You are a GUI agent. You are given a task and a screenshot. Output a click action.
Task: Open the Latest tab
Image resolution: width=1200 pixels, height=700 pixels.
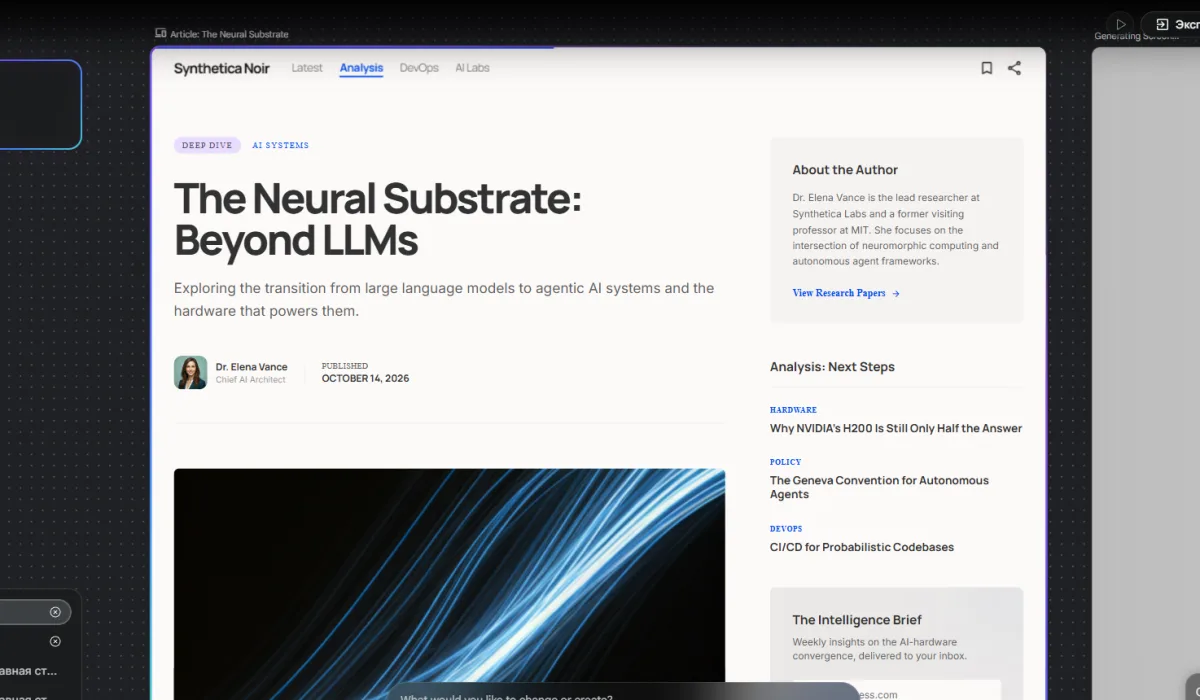pyautogui.click(x=307, y=68)
